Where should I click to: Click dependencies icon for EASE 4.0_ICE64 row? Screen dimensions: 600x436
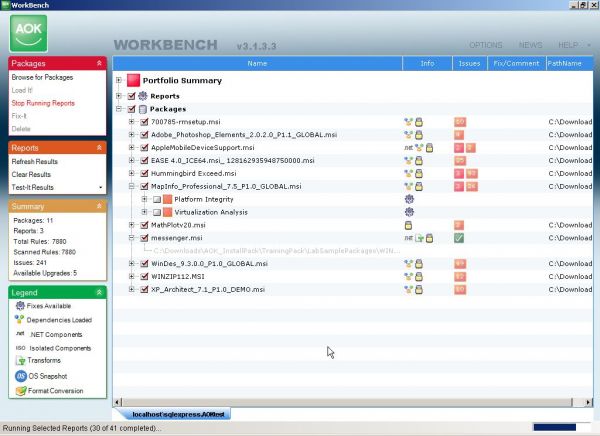pos(409,161)
